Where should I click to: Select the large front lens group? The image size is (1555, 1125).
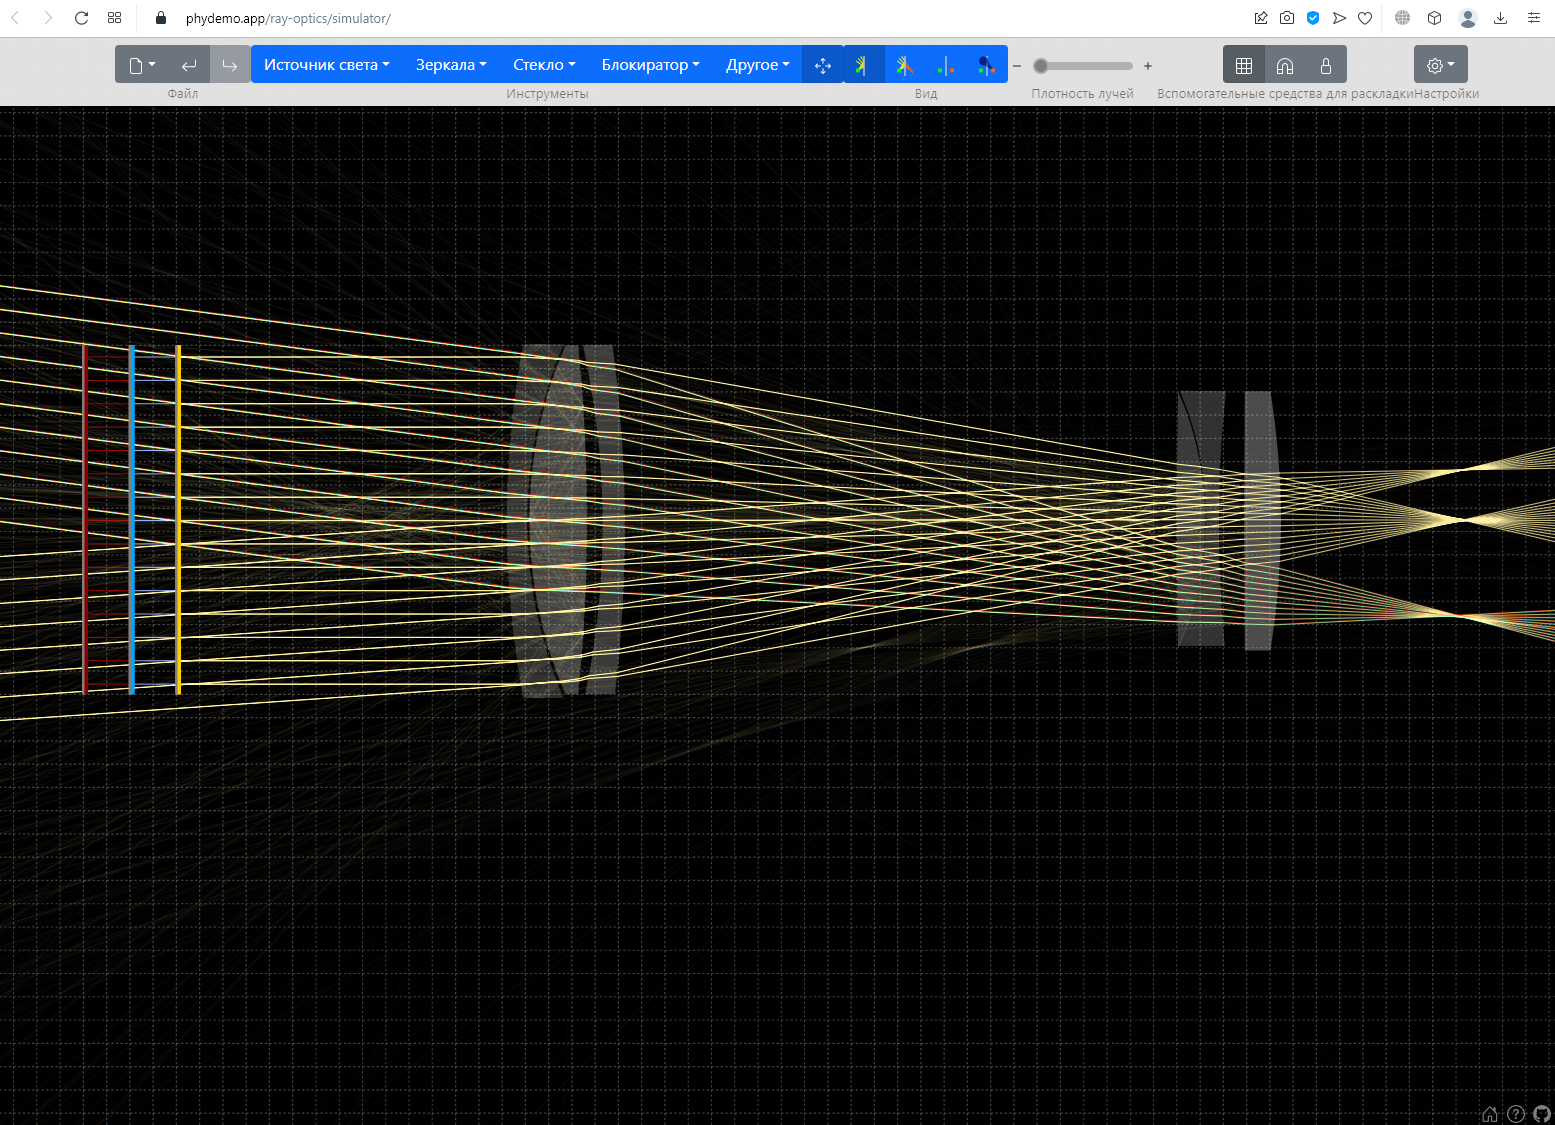pos(566,520)
